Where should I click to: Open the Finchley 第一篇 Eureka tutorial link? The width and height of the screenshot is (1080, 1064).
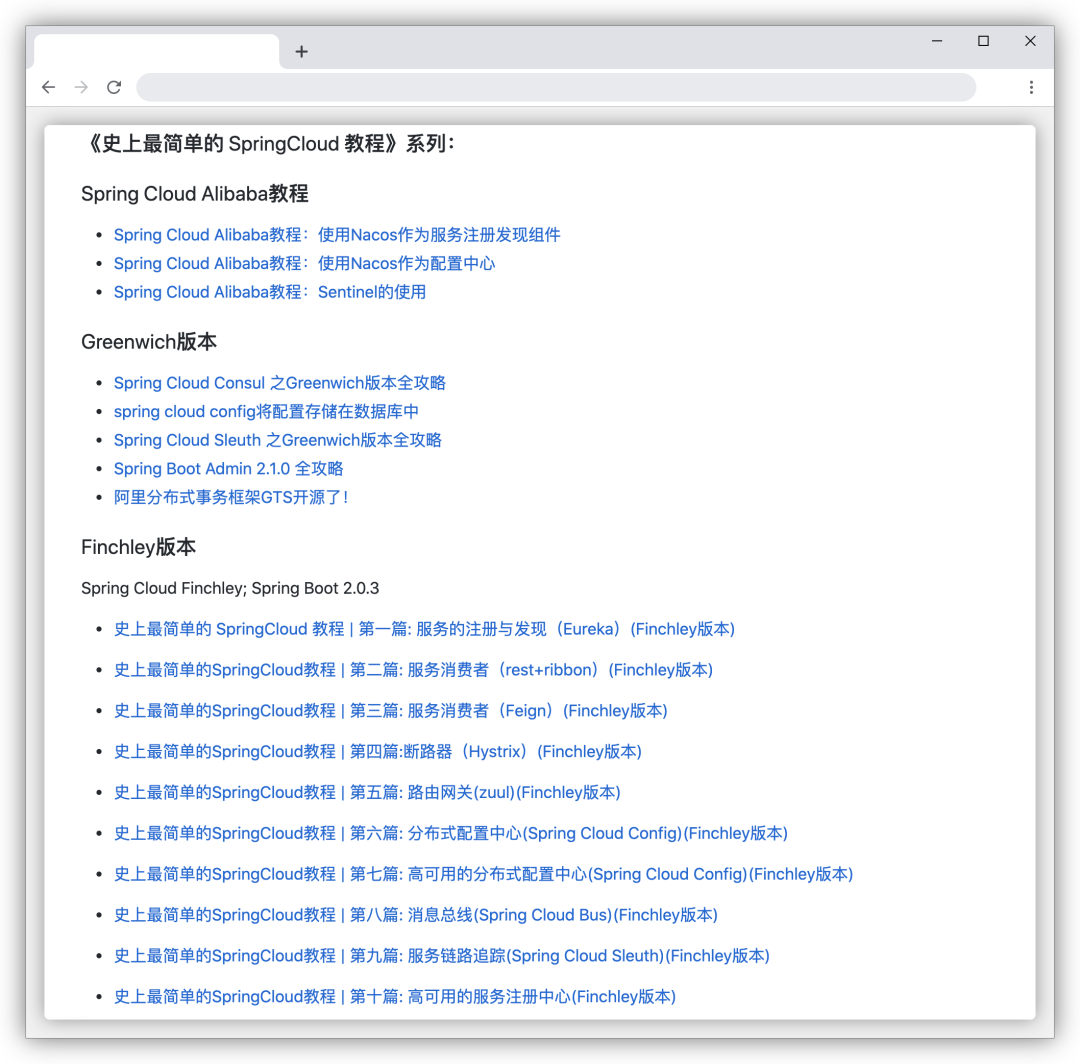tap(424, 629)
